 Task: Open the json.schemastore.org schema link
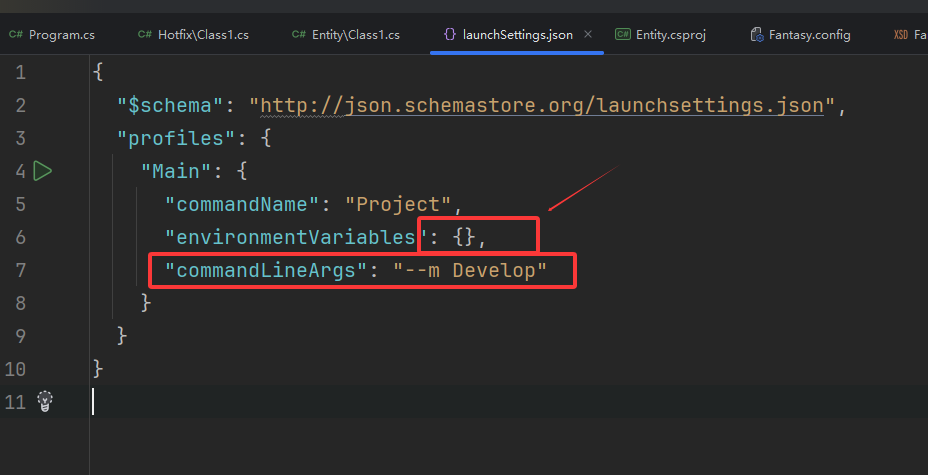[x=542, y=105]
